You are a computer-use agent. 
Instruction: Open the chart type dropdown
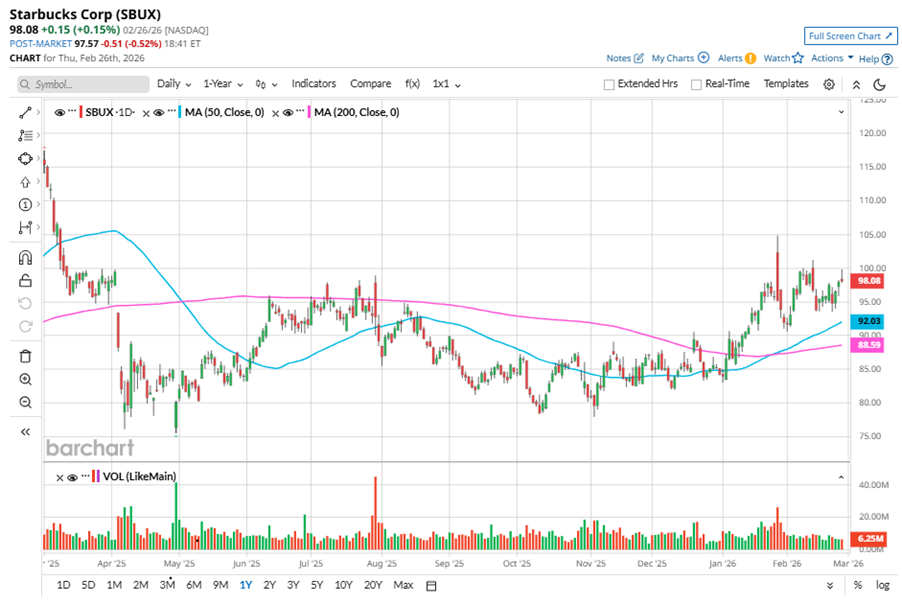(266, 85)
